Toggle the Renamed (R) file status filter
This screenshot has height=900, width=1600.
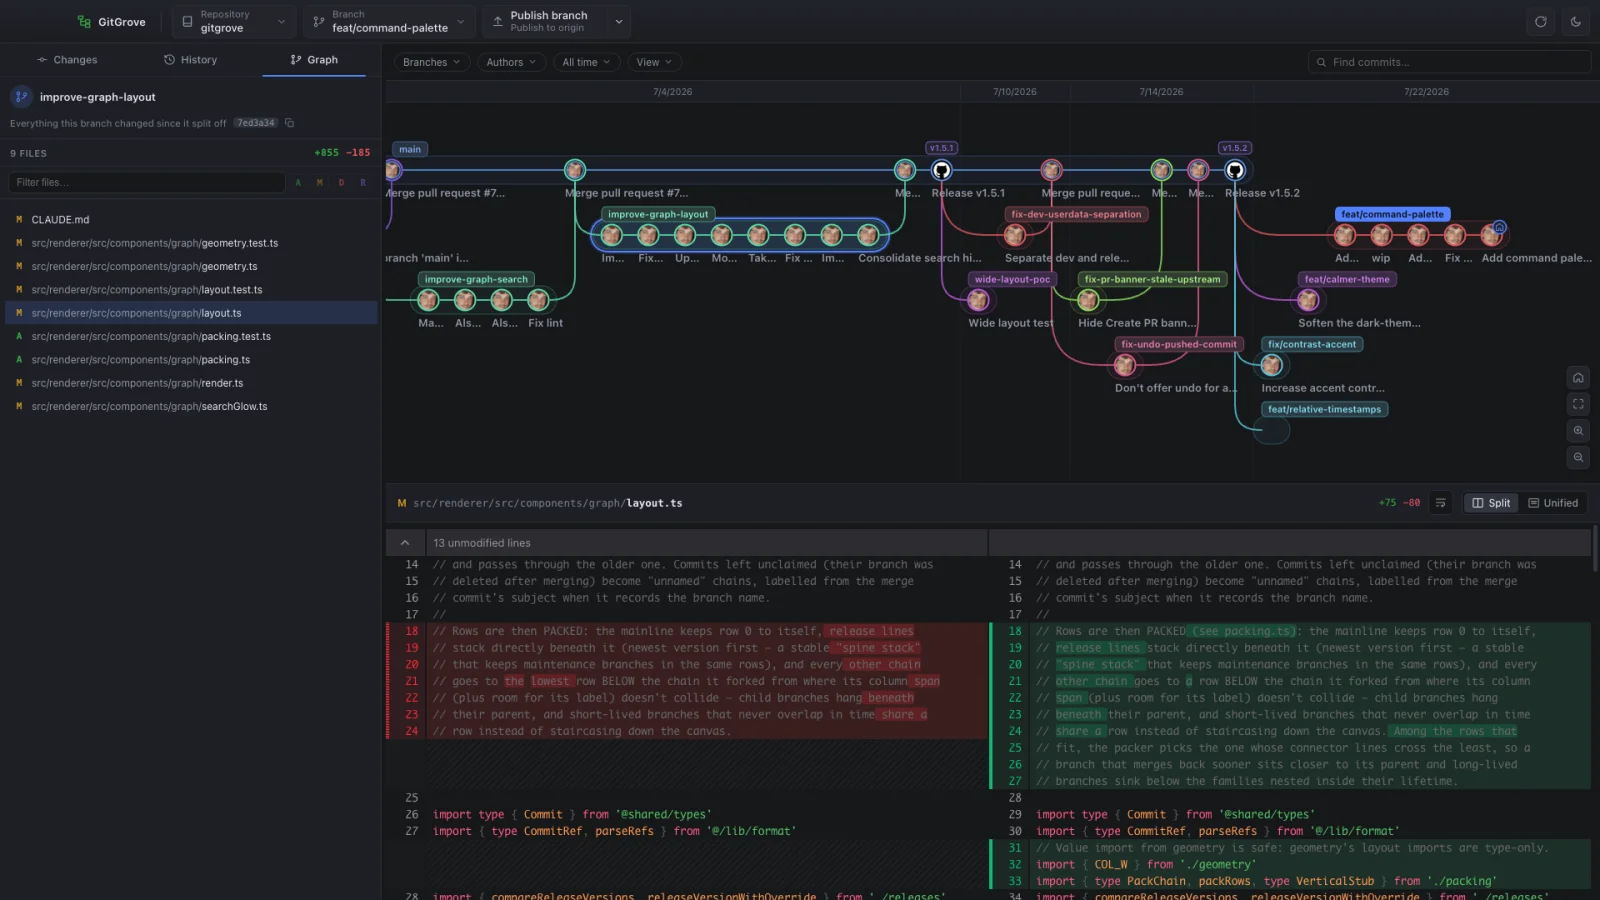tap(363, 183)
